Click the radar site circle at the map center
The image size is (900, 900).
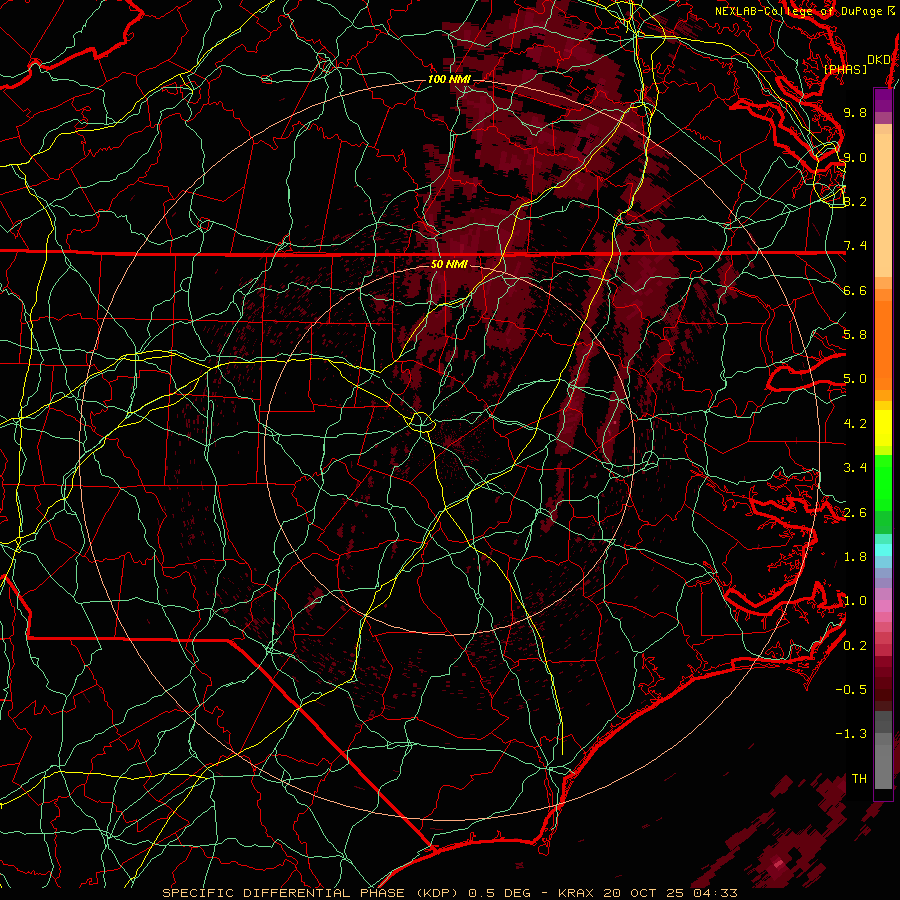click(x=421, y=422)
